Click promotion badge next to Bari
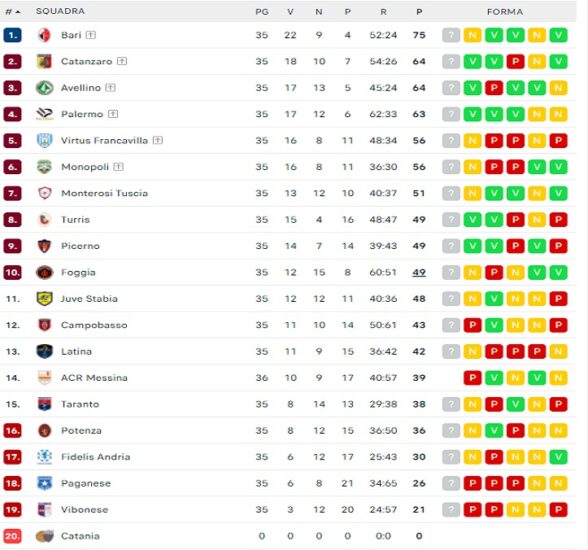 tap(91, 35)
